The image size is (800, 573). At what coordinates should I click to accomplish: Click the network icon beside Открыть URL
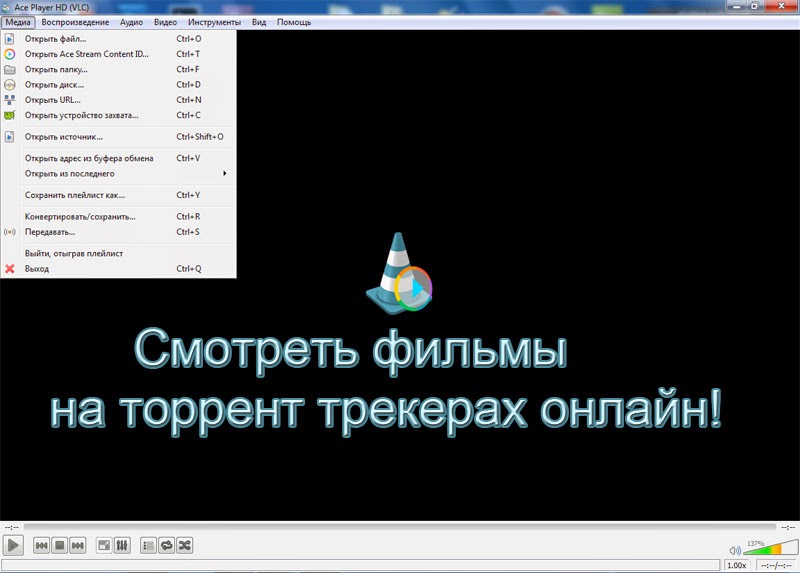tap(10, 100)
